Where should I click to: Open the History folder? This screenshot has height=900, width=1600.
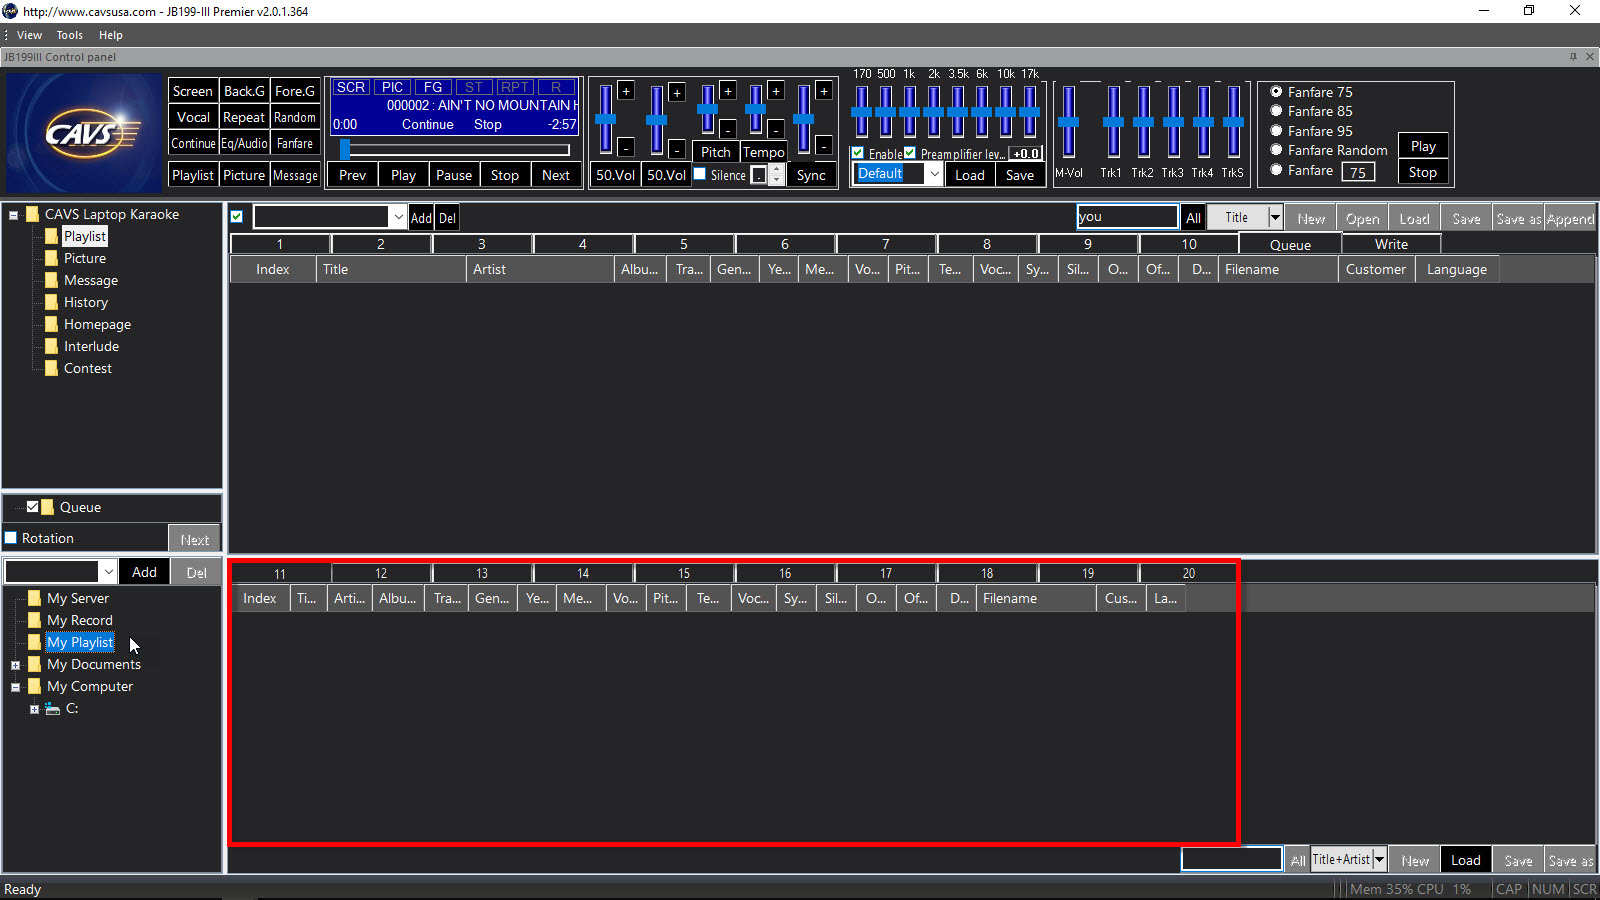pyautogui.click(x=85, y=302)
